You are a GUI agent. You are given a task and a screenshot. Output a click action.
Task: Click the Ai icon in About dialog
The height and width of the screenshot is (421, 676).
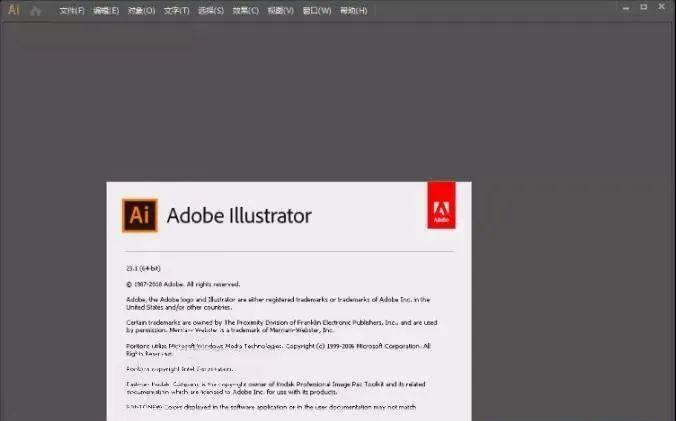[140, 215]
